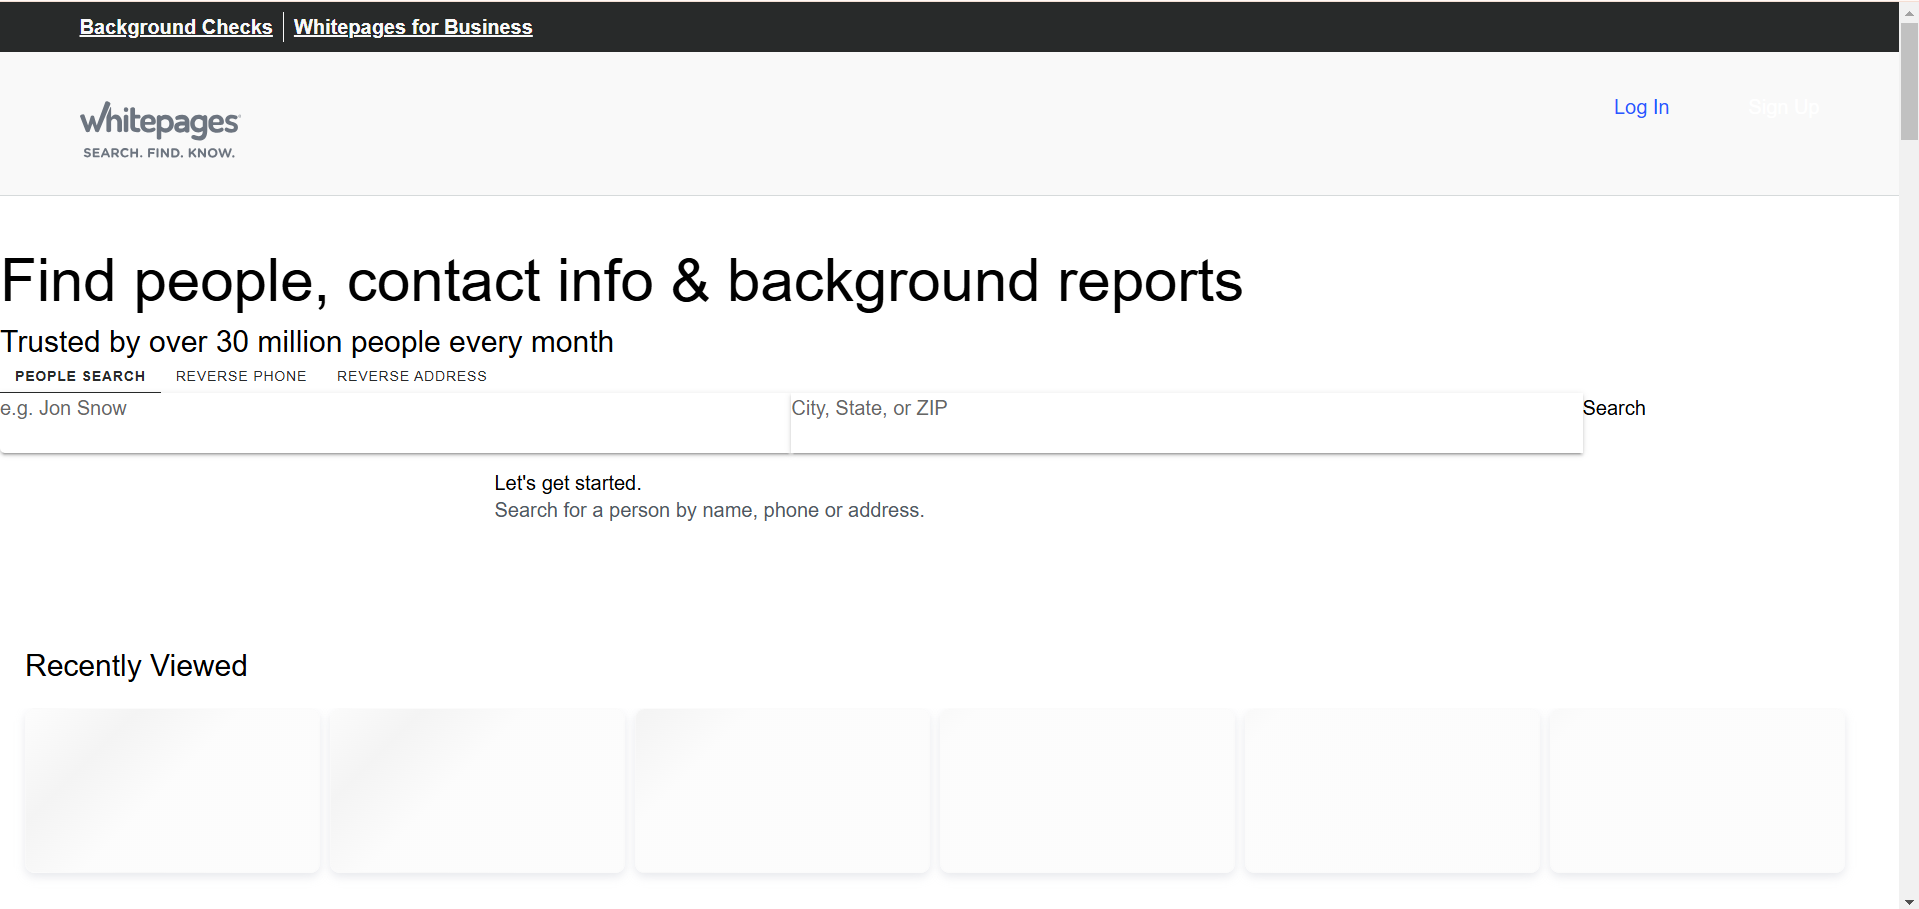The image size is (1919, 909).
Task: Switch to the Reverse Phone tab
Action: click(x=241, y=376)
